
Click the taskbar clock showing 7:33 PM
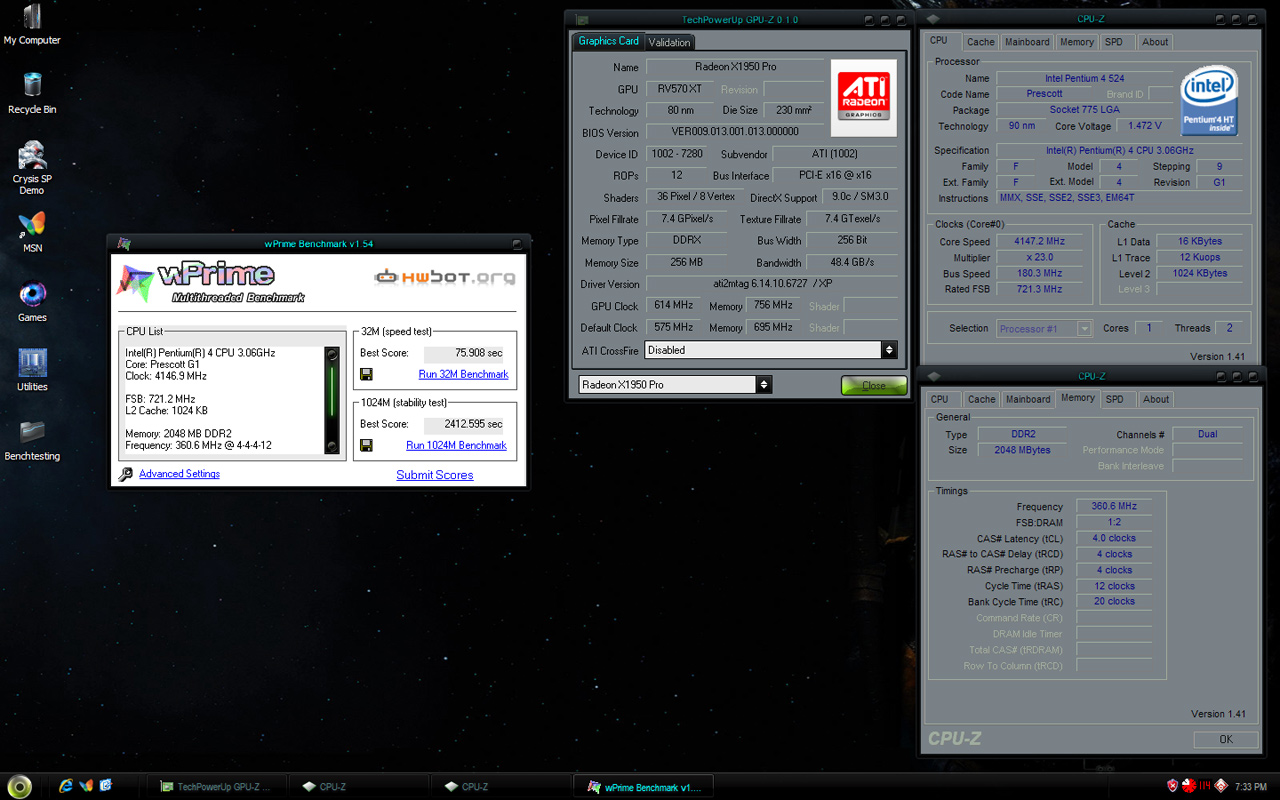[1250, 787]
